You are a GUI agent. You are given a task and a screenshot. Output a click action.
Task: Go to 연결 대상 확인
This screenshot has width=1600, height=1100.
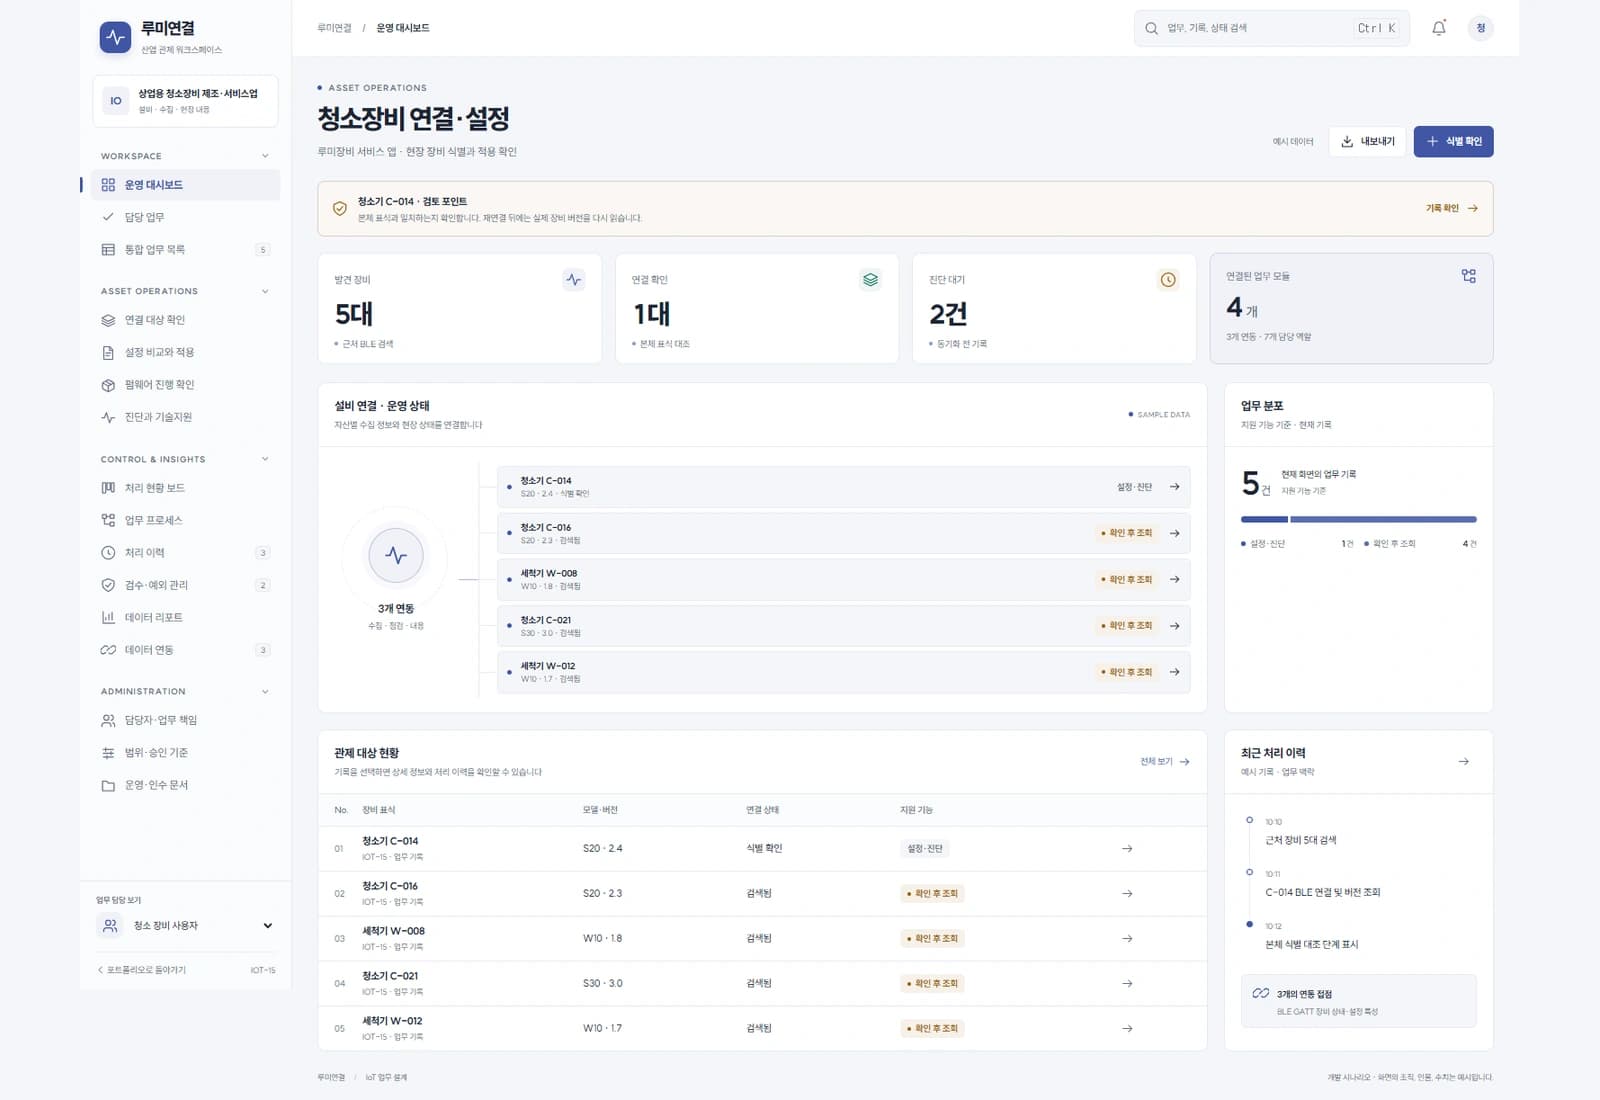(x=186, y=320)
